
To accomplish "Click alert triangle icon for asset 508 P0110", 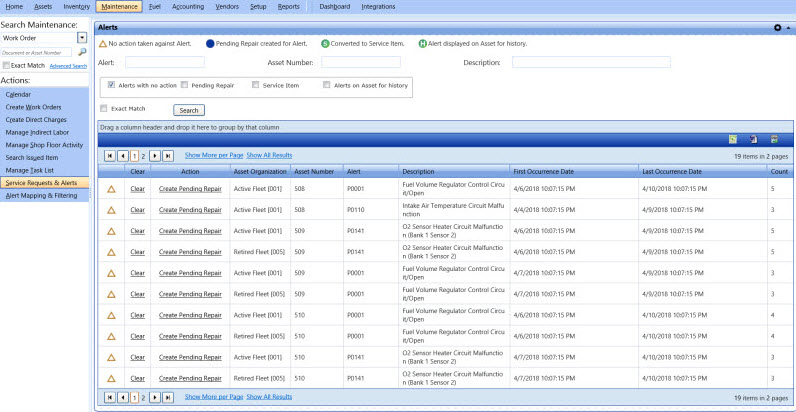I will point(111,210).
